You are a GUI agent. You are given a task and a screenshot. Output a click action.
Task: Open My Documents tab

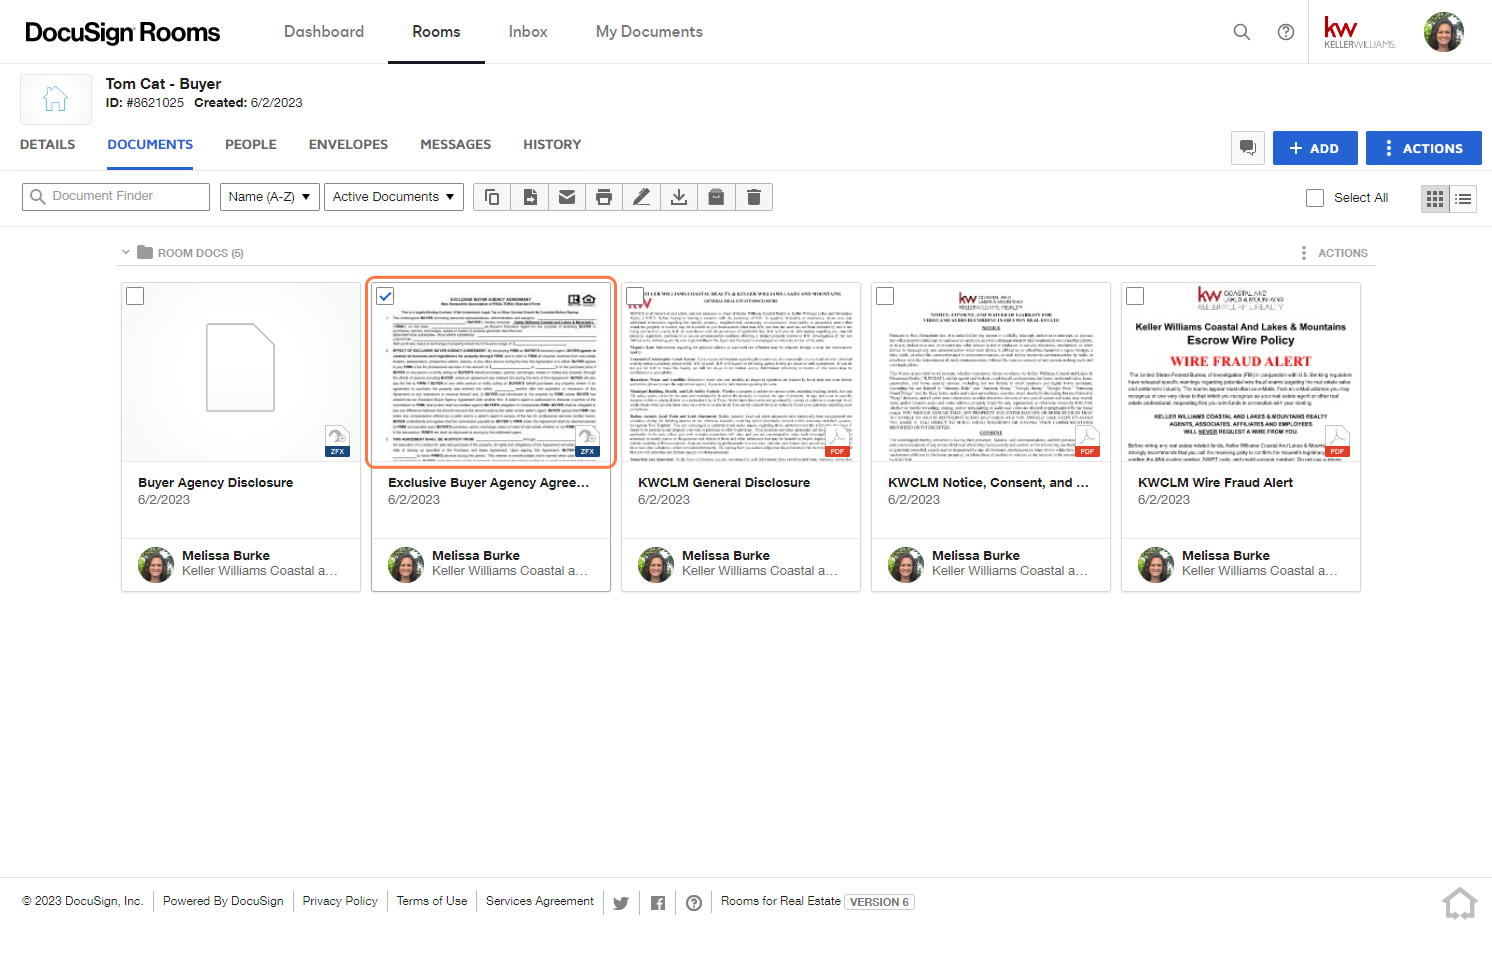coord(649,32)
